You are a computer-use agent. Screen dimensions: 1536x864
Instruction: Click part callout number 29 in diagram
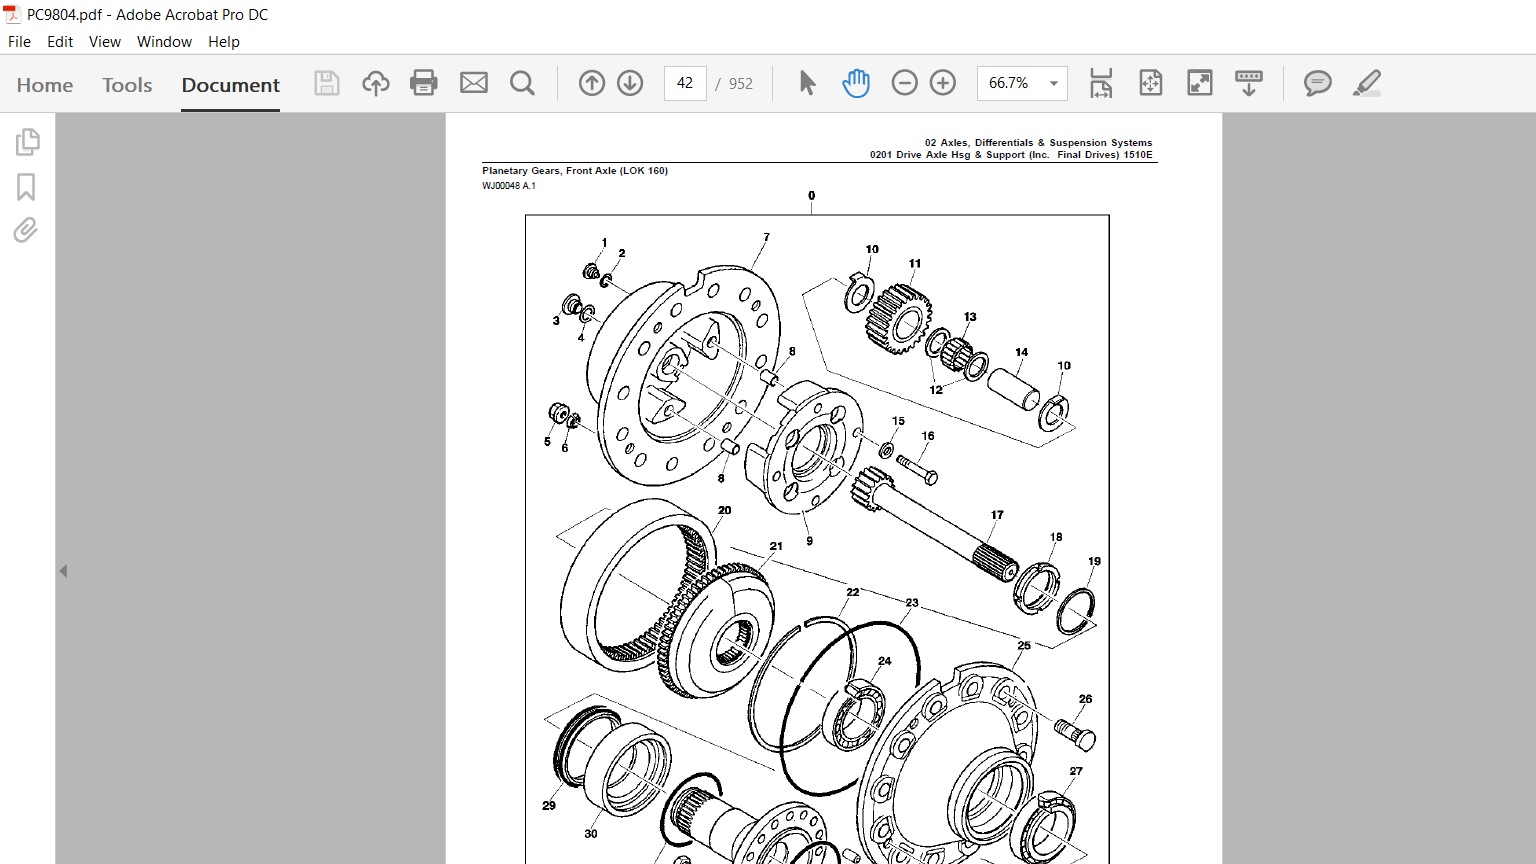549,805
